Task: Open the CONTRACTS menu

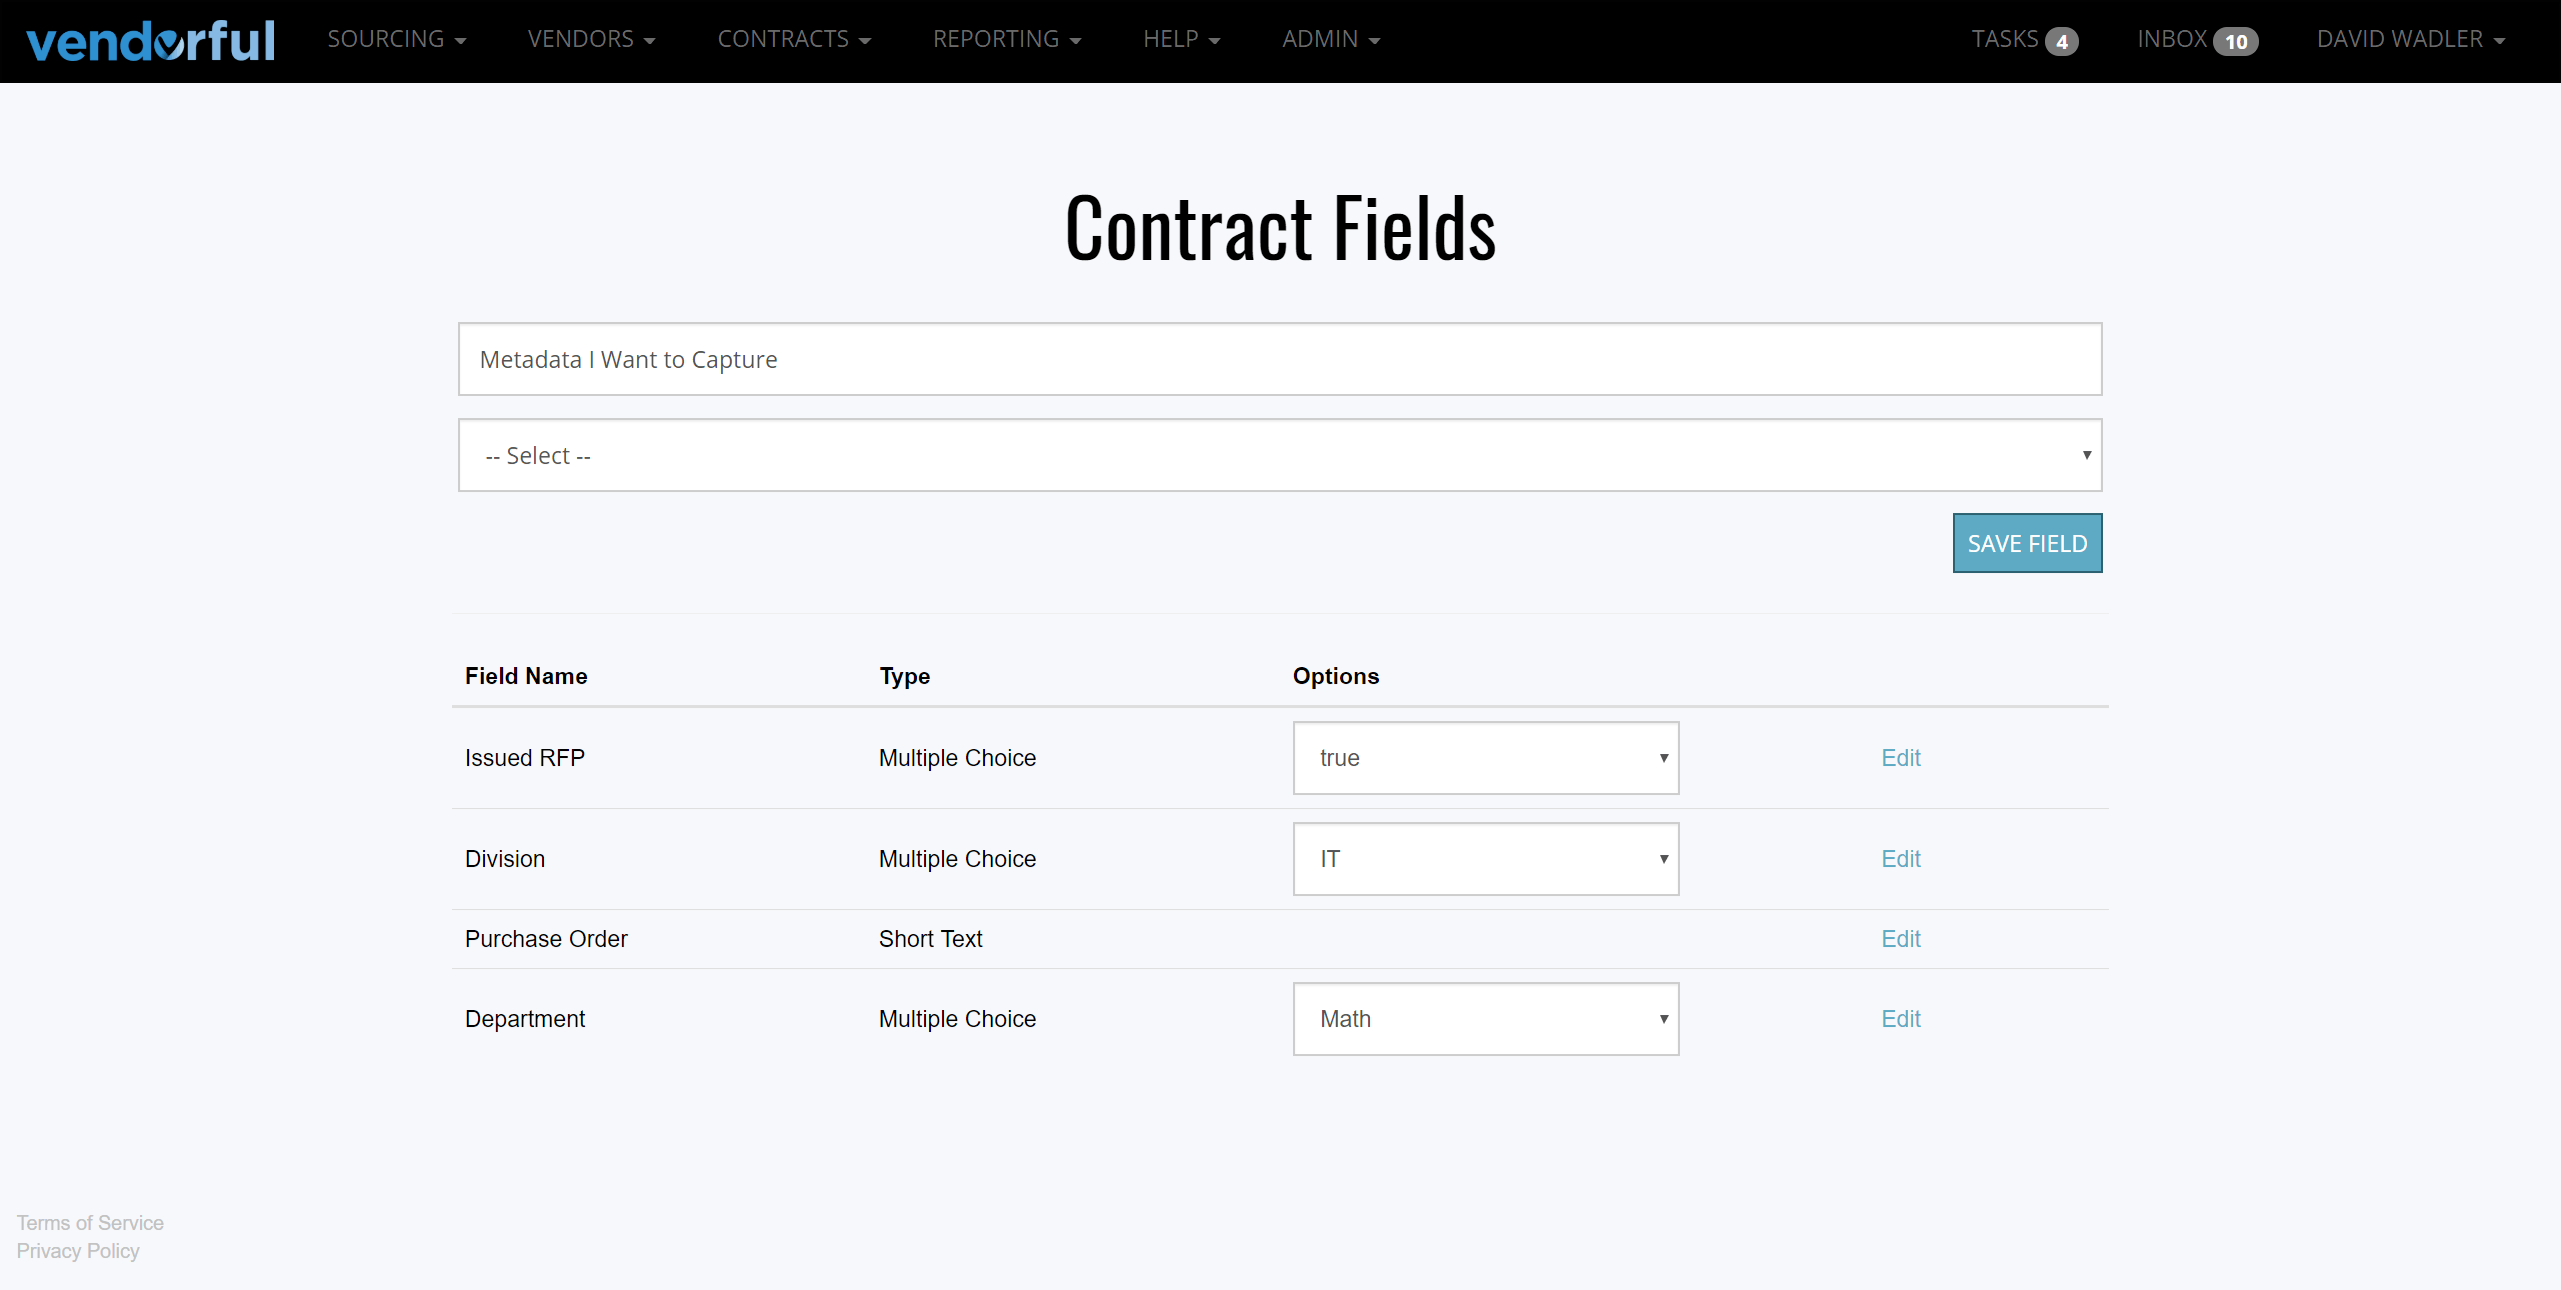Action: (x=794, y=40)
